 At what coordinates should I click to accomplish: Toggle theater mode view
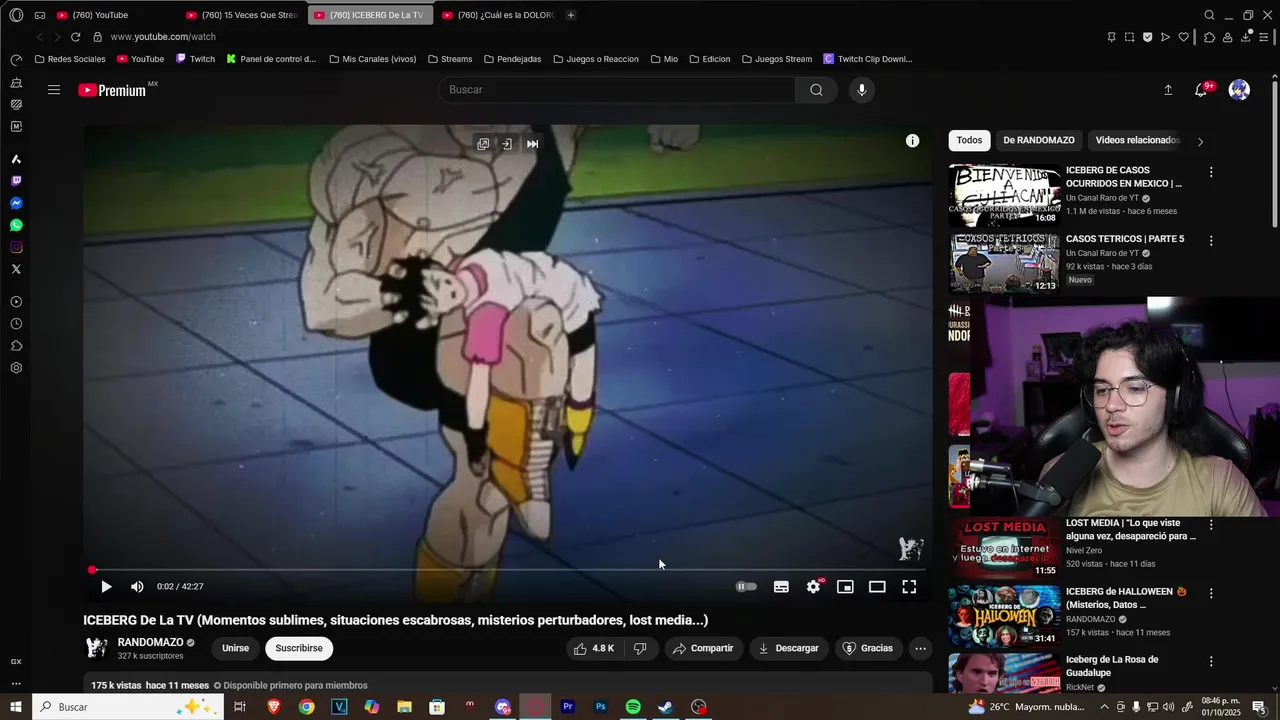click(877, 587)
